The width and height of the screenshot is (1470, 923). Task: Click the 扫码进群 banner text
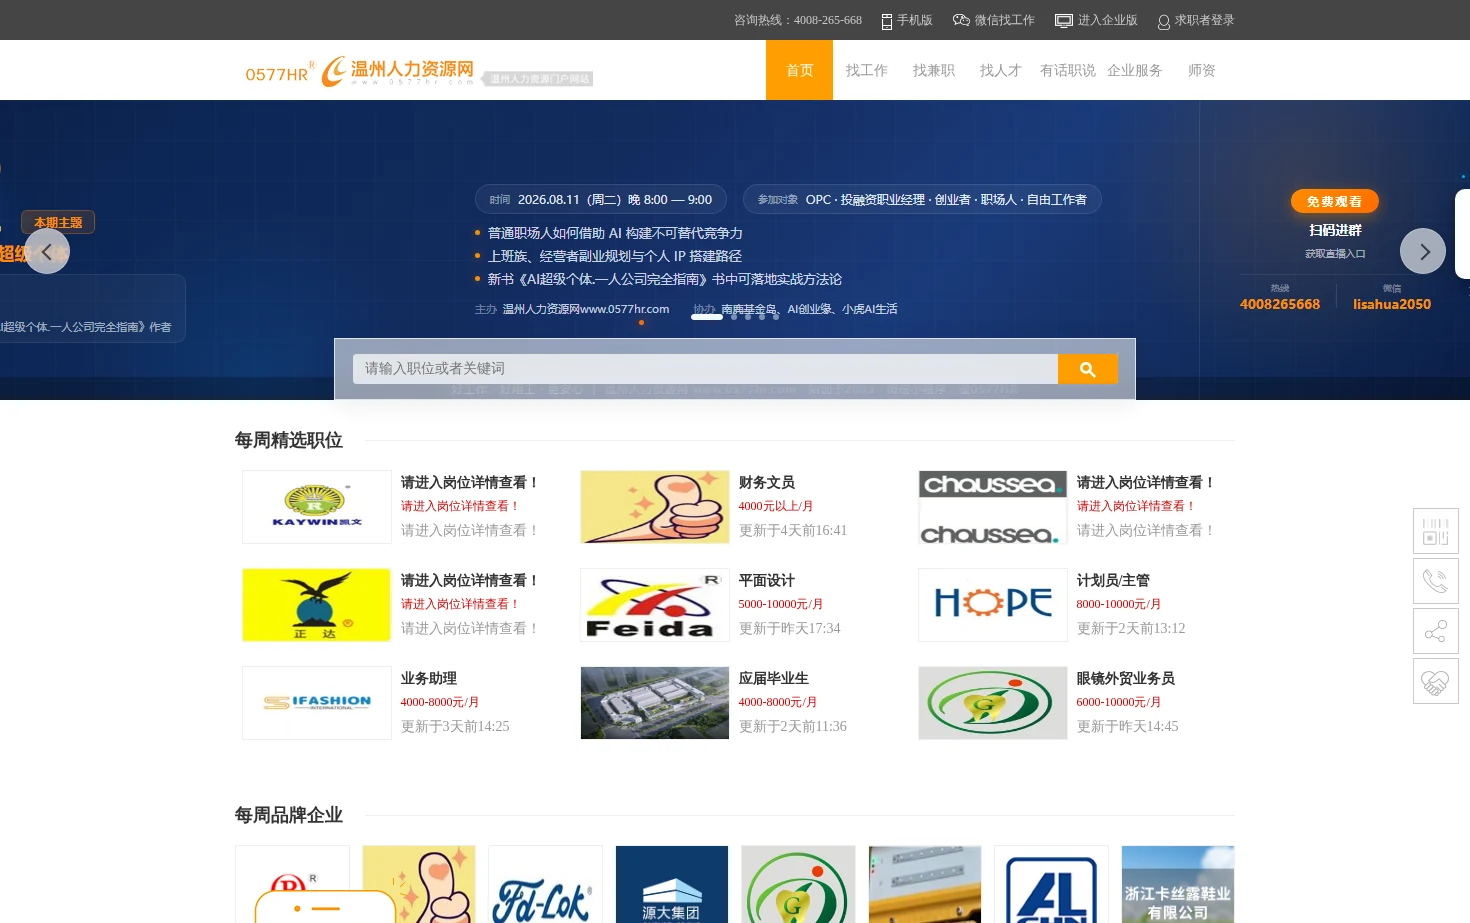(1335, 230)
